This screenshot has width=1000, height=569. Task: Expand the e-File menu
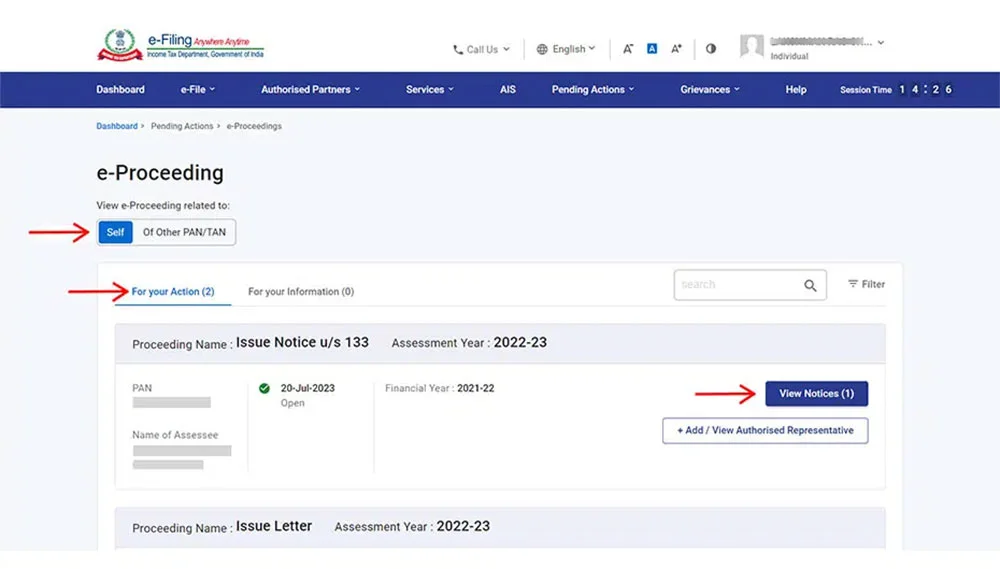[x=197, y=89]
